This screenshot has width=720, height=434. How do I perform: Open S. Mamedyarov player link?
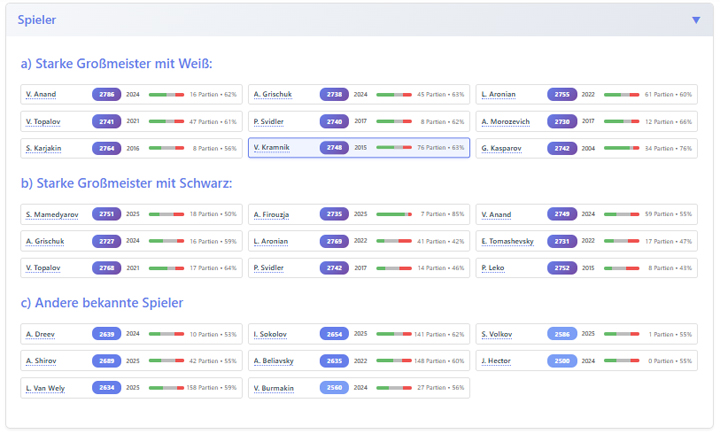(54, 214)
